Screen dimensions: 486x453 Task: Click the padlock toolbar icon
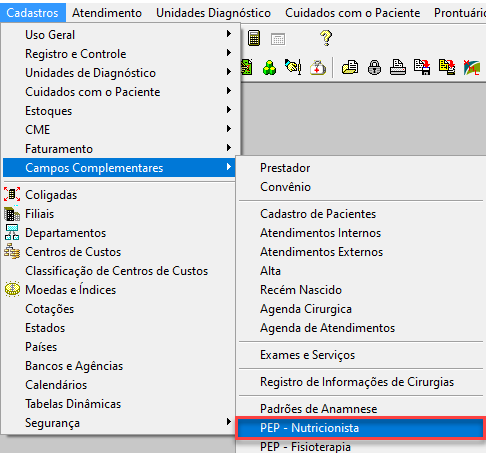(374, 68)
